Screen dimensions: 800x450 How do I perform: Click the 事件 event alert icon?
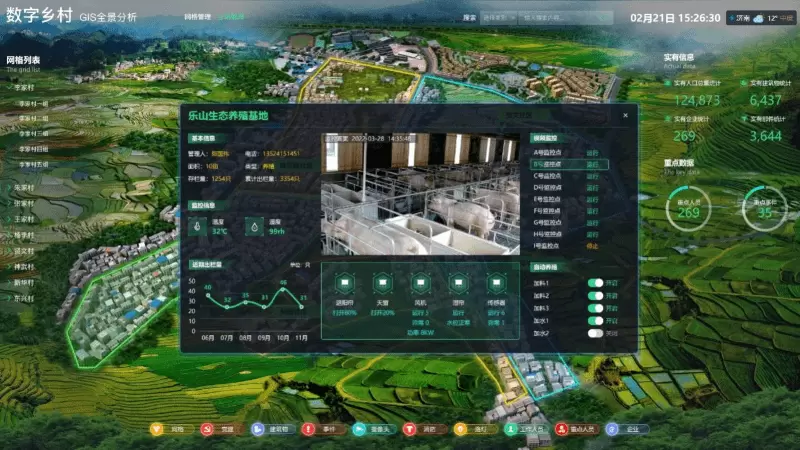click(308, 429)
